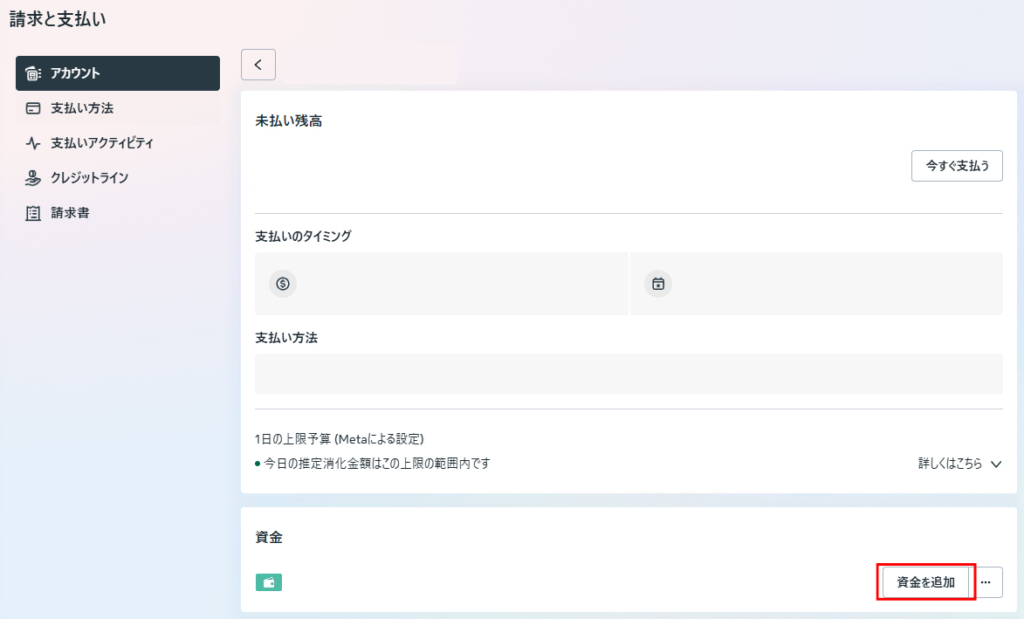Click the activity pulse icon in sidebar

33,143
